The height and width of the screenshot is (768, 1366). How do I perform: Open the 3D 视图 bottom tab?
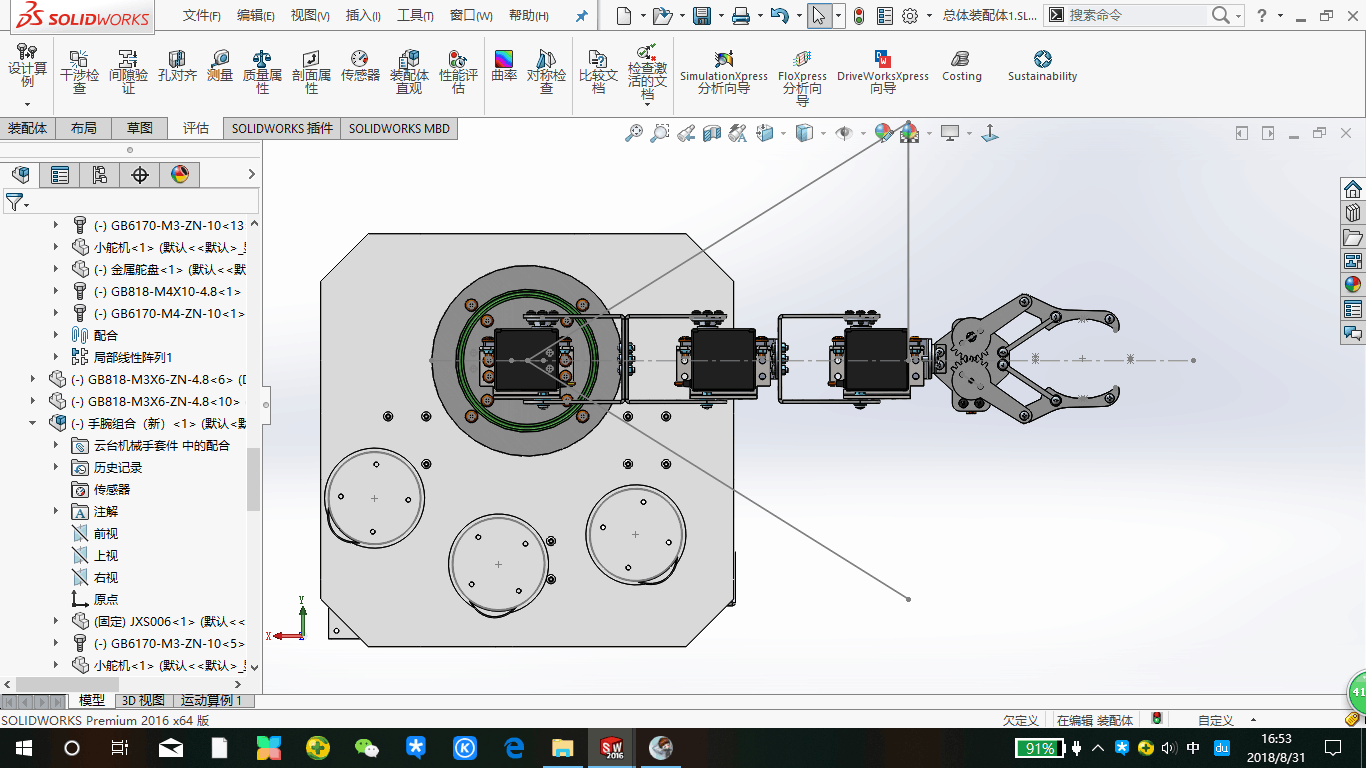coord(144,701)
